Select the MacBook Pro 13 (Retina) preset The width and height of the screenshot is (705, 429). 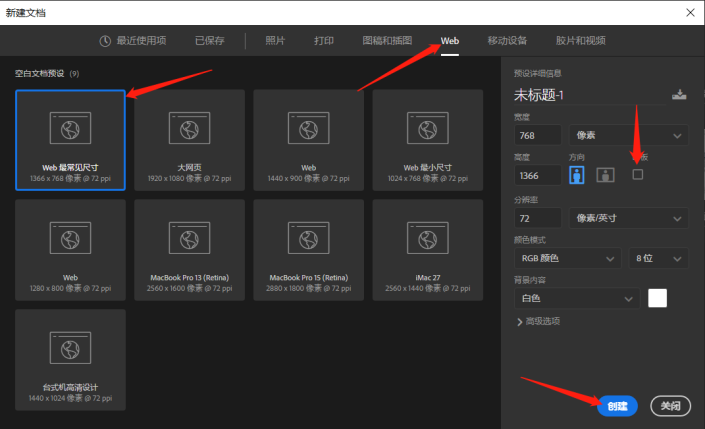pos(189,249)
